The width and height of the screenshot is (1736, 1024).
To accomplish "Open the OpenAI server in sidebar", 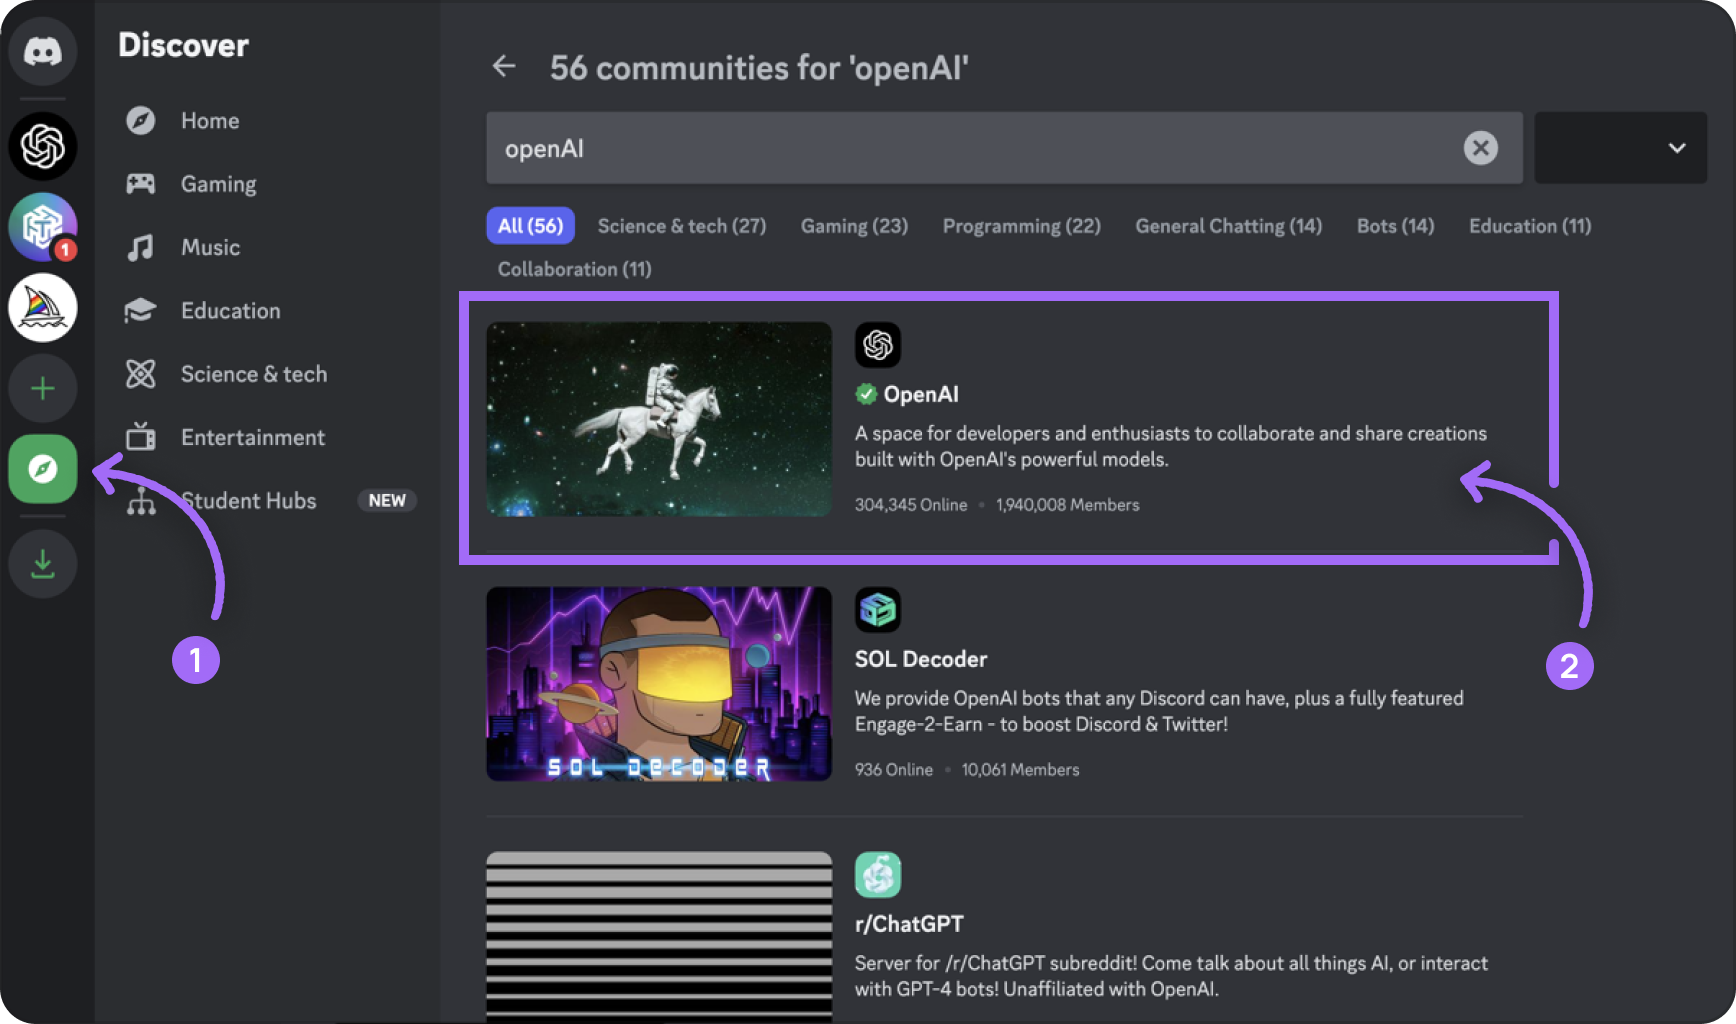I will click(x=43, y=147).
